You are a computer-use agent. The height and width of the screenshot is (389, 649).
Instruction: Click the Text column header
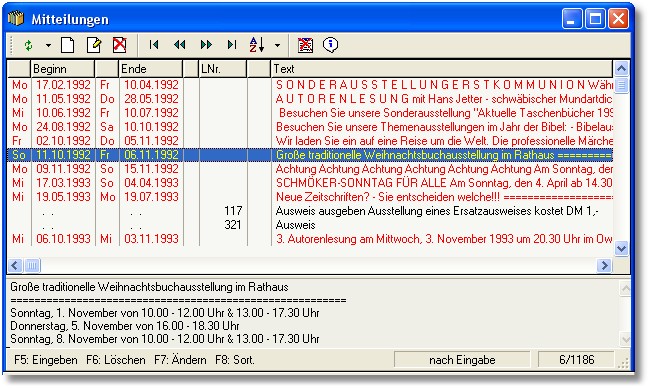(442, 69)
